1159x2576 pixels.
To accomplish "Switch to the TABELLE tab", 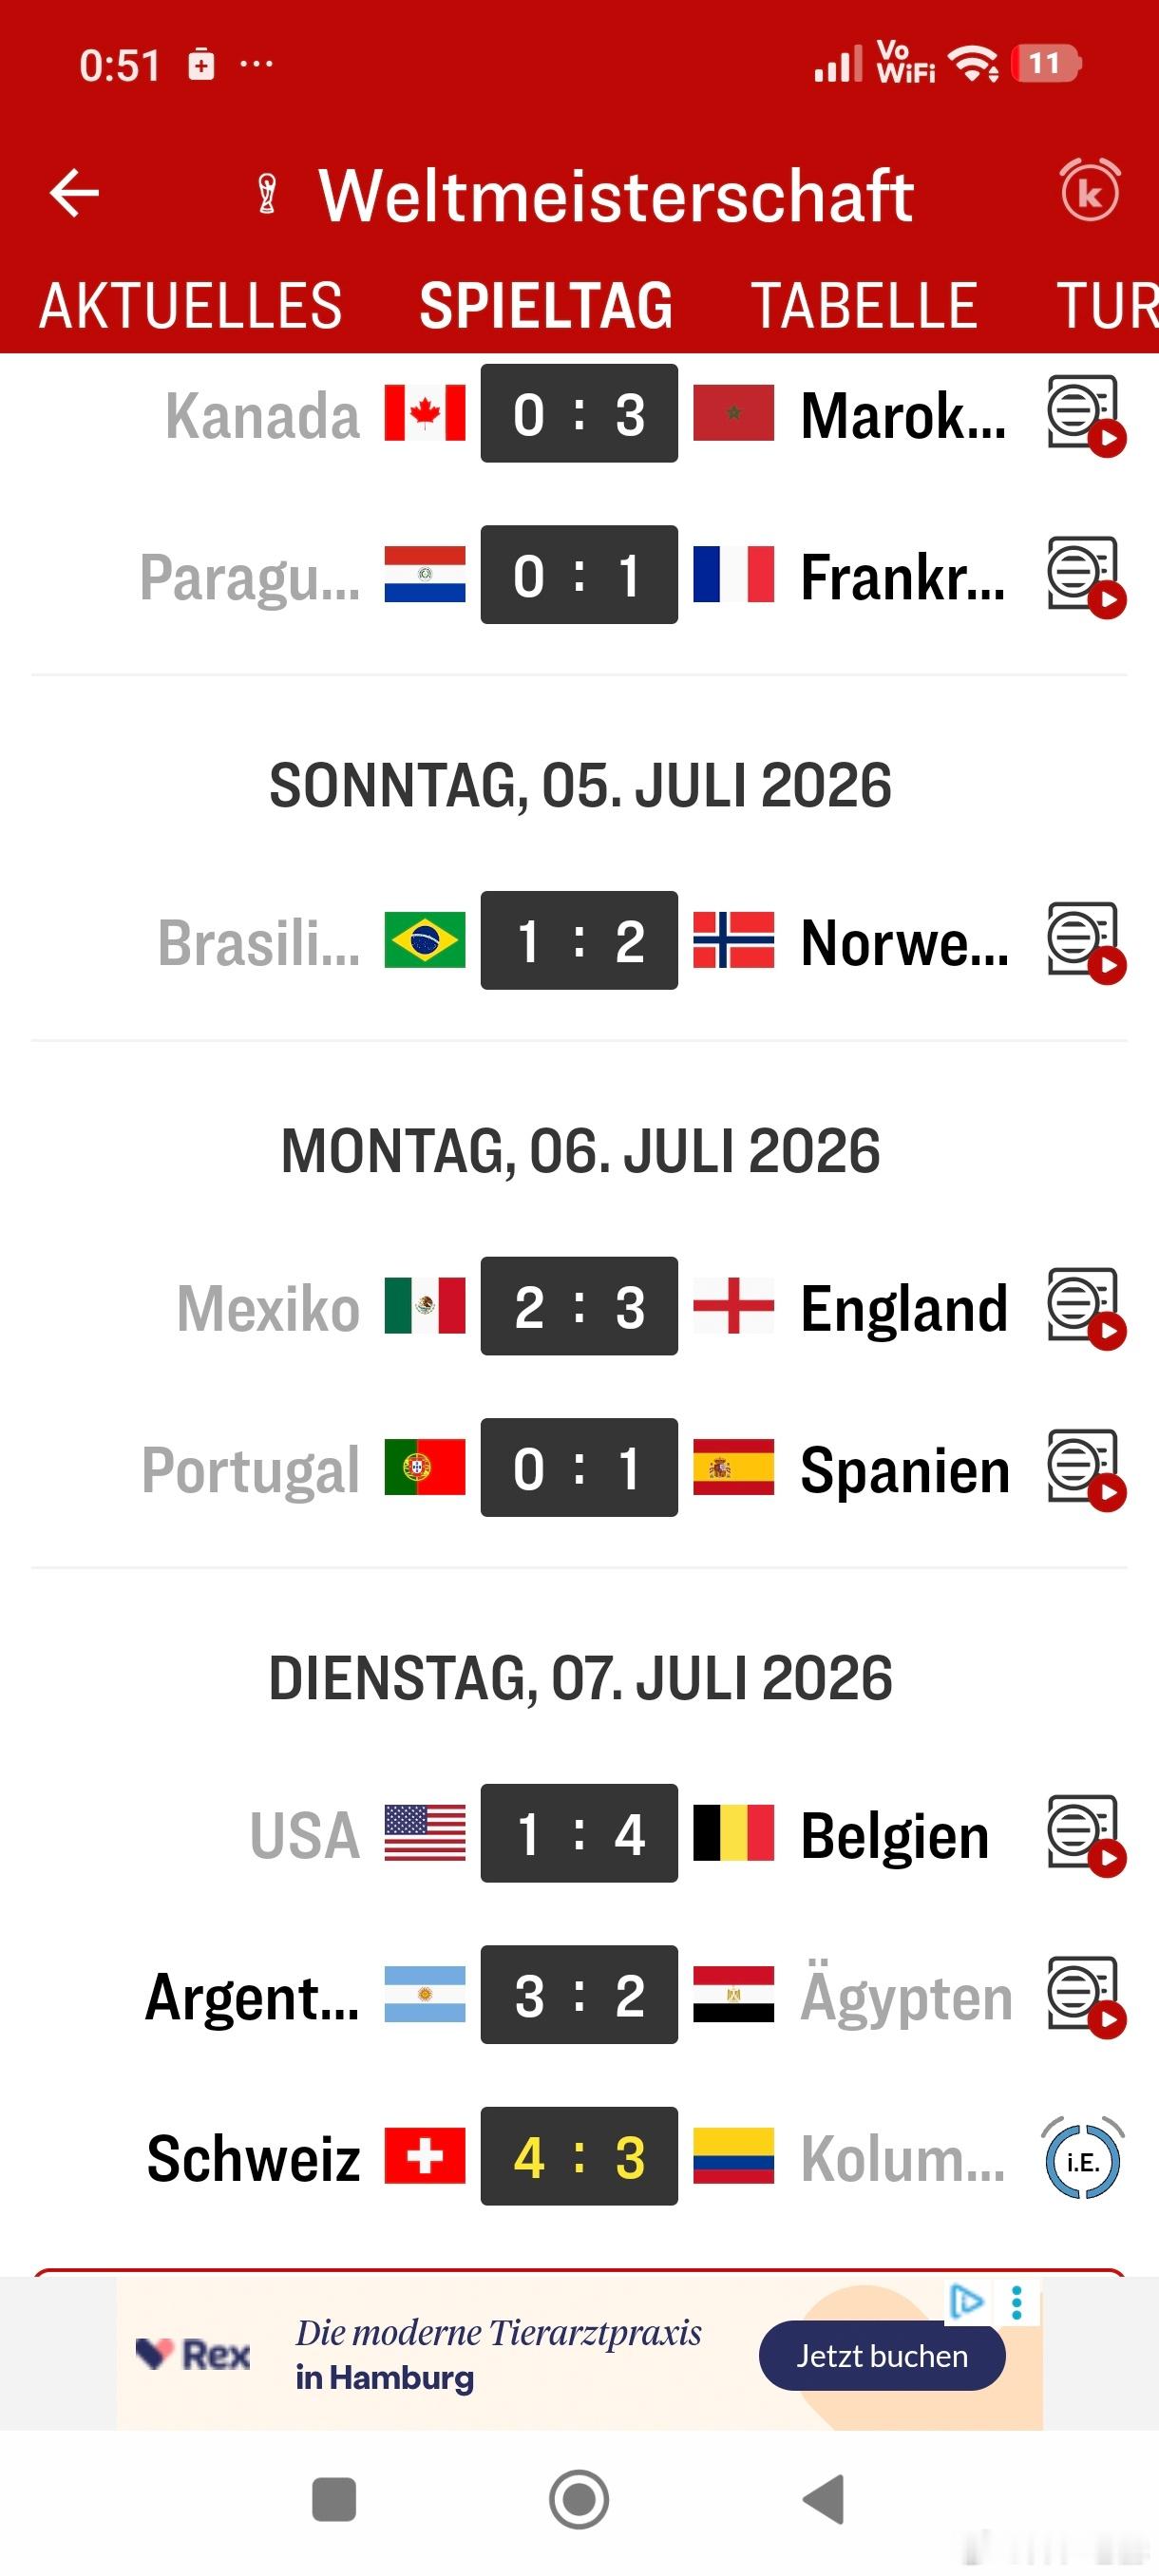I will click(864, 306).
